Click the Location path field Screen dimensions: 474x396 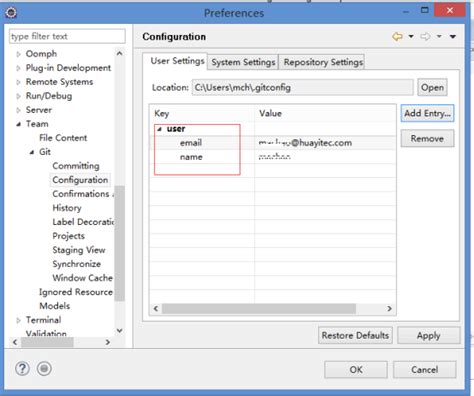[x=302, y=88]
